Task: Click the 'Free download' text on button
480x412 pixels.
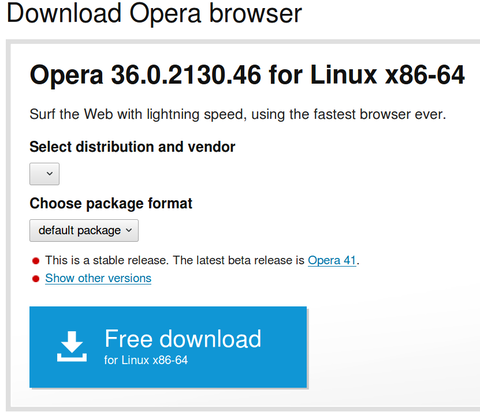Action: point(183,339)
